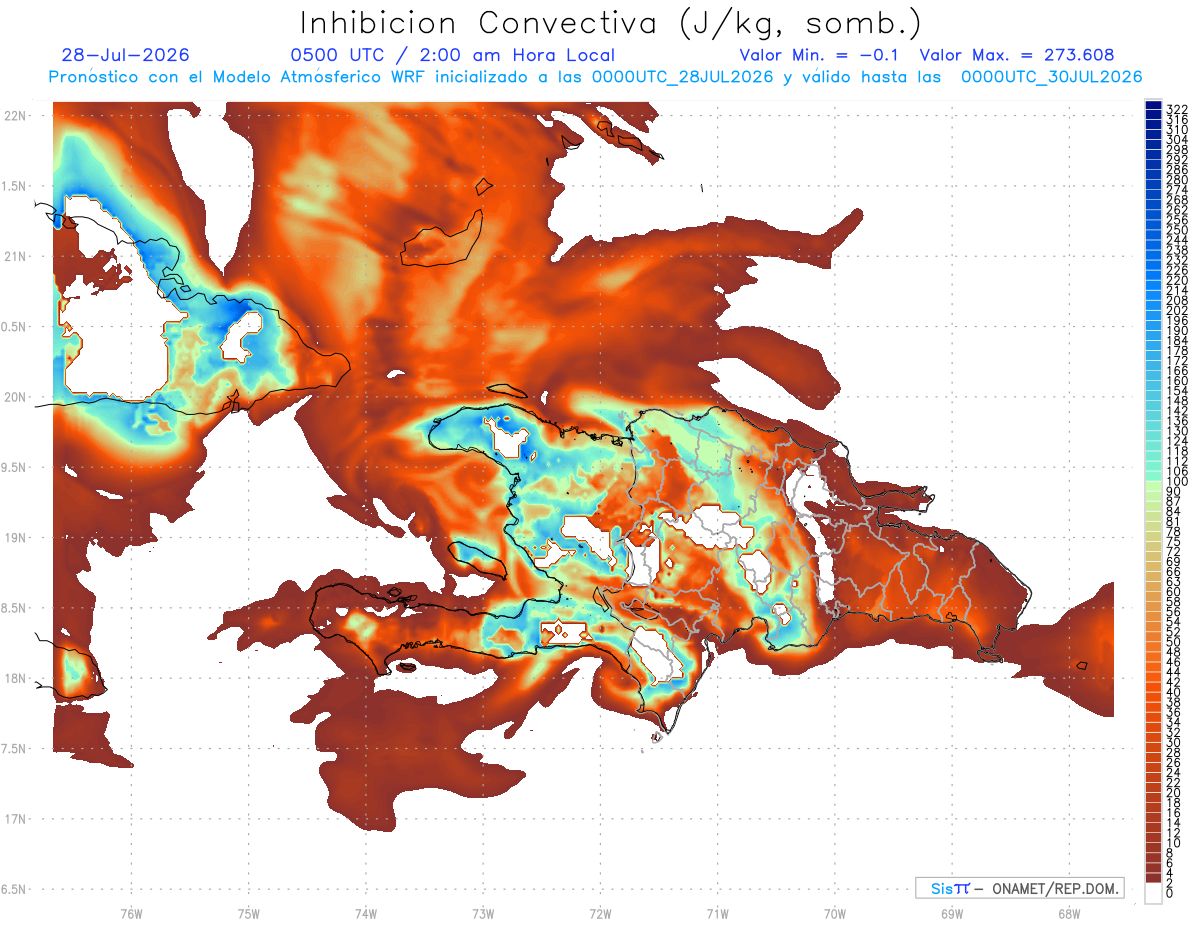Click the '72W' longitude label
Viewport: 1200px width, 927px height.
click(600, 913)
